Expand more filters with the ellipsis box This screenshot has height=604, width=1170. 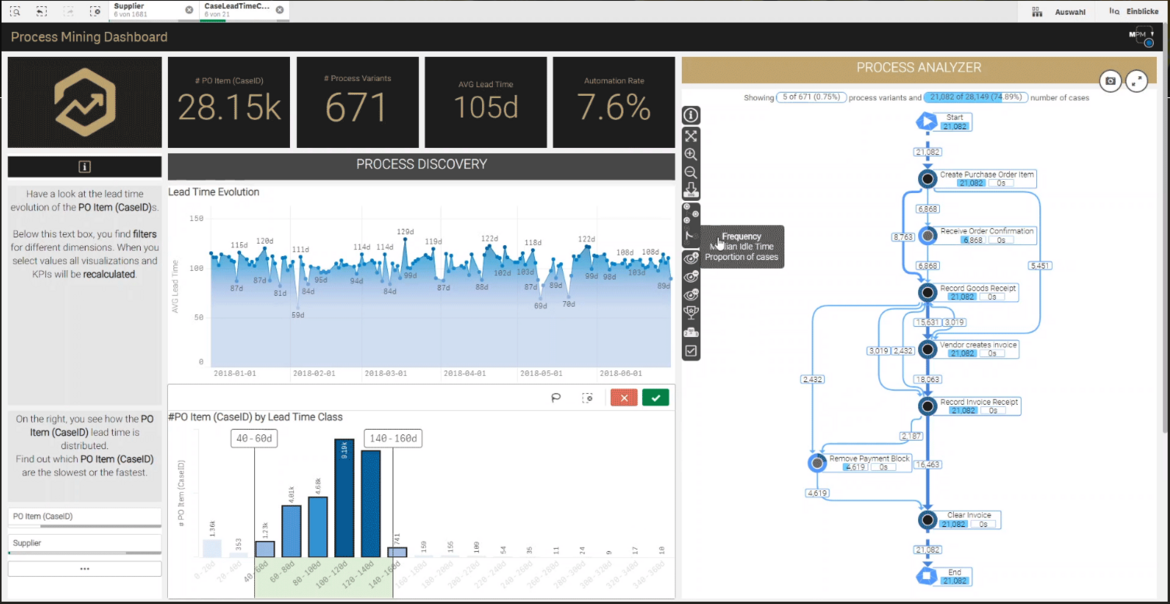[x=84, y=568]
